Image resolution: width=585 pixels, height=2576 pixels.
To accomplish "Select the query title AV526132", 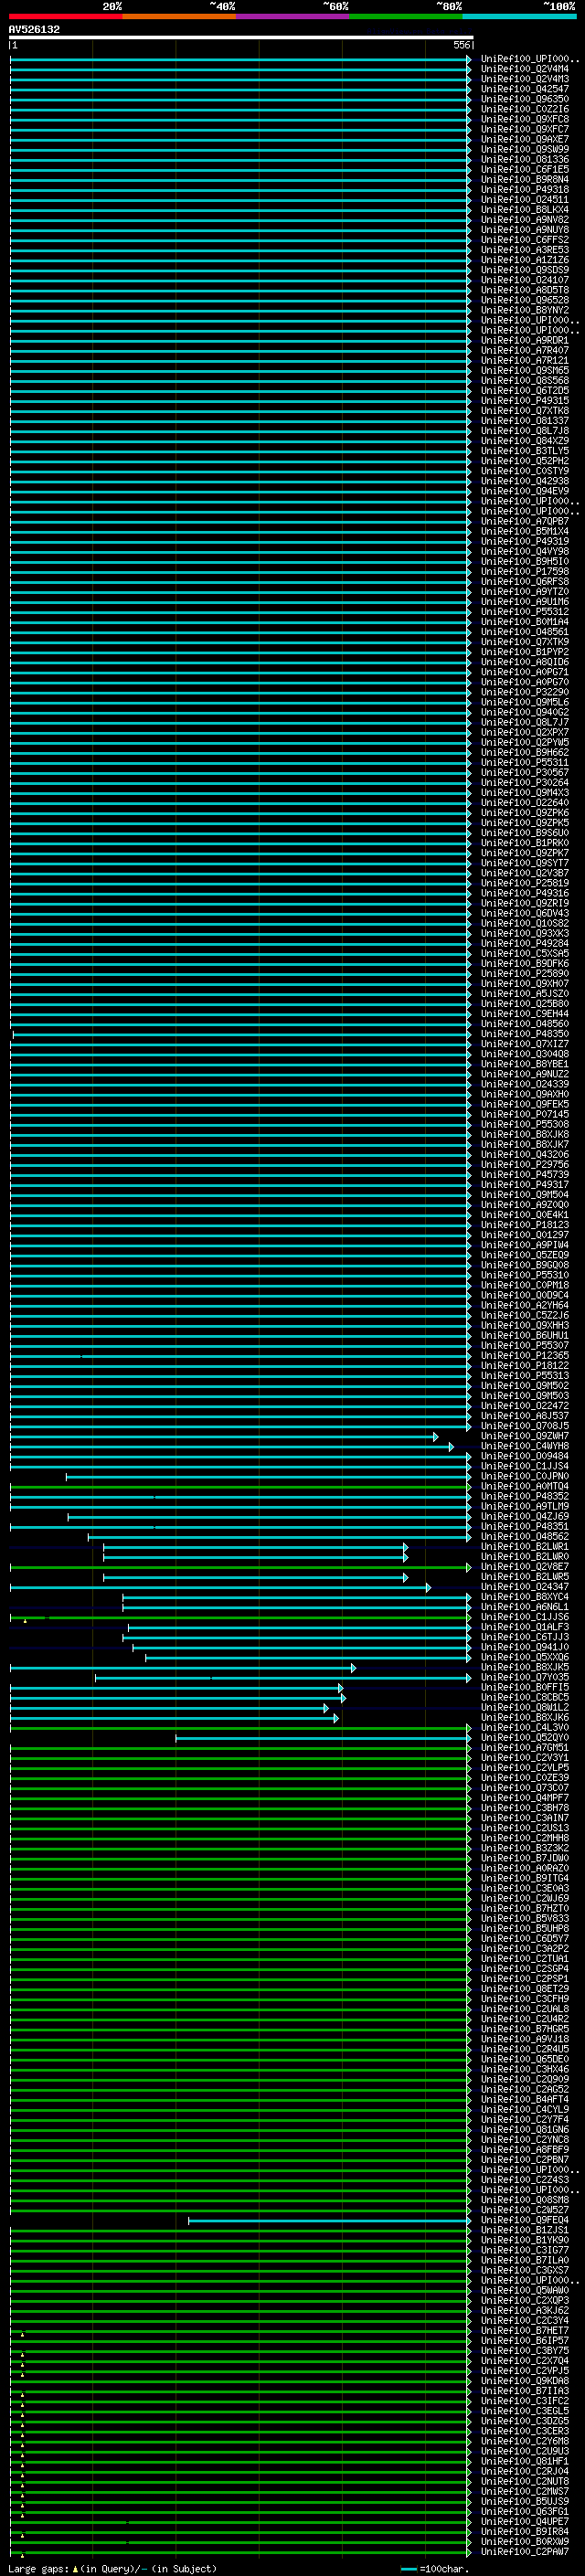I will pyautogui.click(x=34, y=29).
